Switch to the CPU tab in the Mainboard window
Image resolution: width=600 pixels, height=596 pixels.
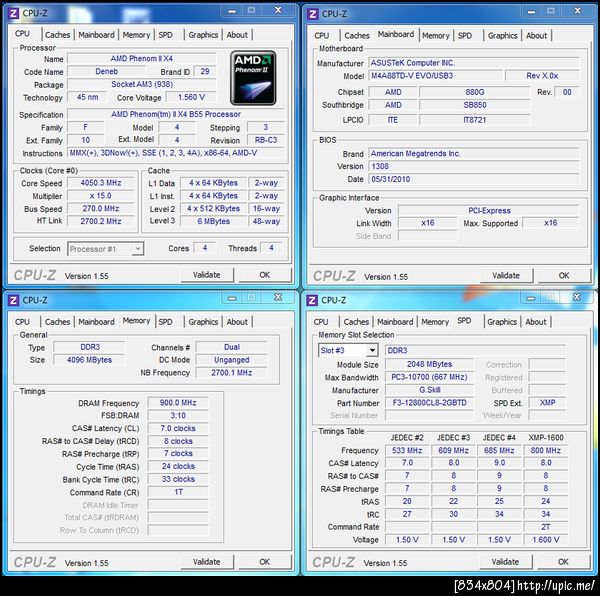click(x=321, y=36)
